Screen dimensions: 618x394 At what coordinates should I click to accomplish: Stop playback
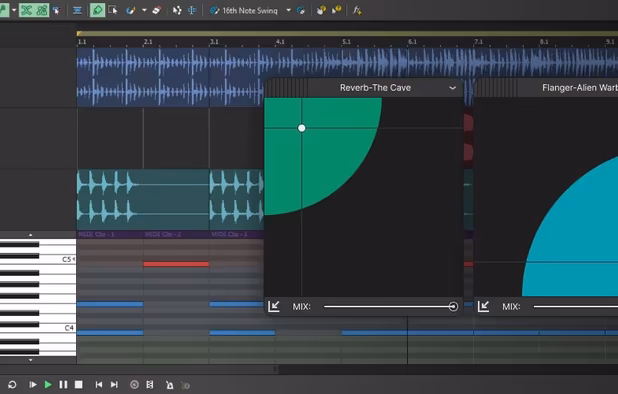pyautogui.click(x=78, y=385)
